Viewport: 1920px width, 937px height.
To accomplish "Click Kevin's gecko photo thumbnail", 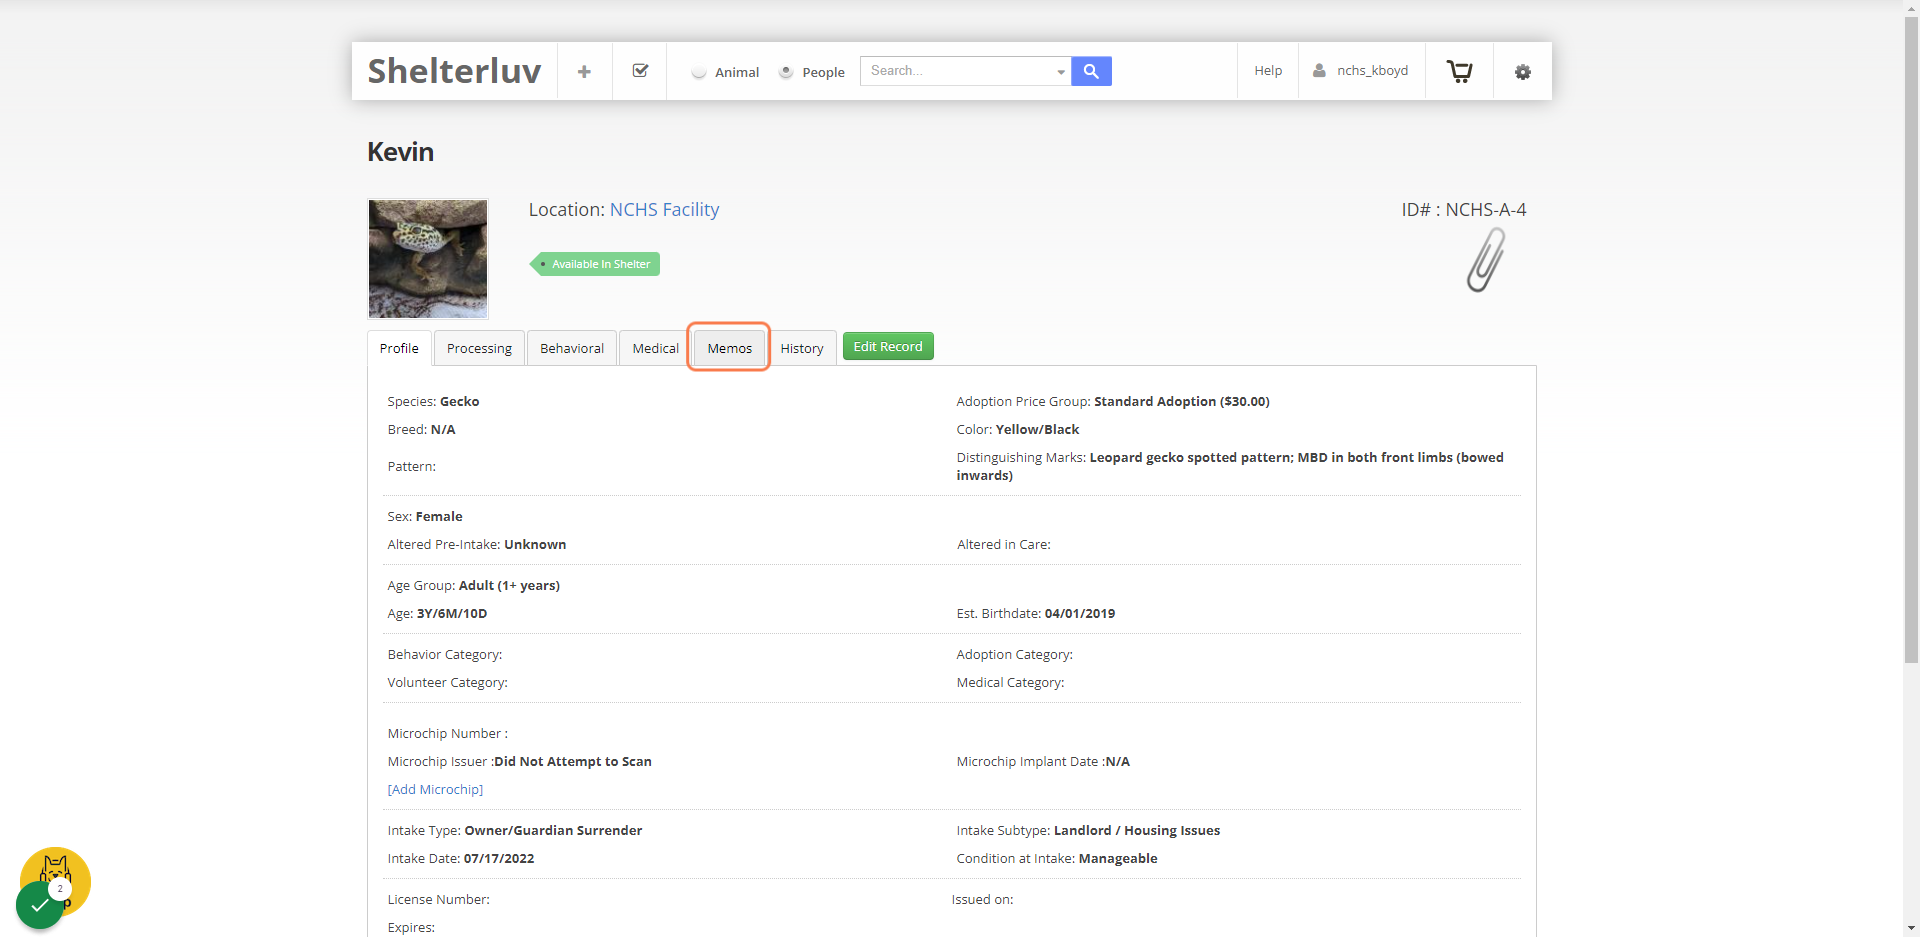I will [428, 259].
